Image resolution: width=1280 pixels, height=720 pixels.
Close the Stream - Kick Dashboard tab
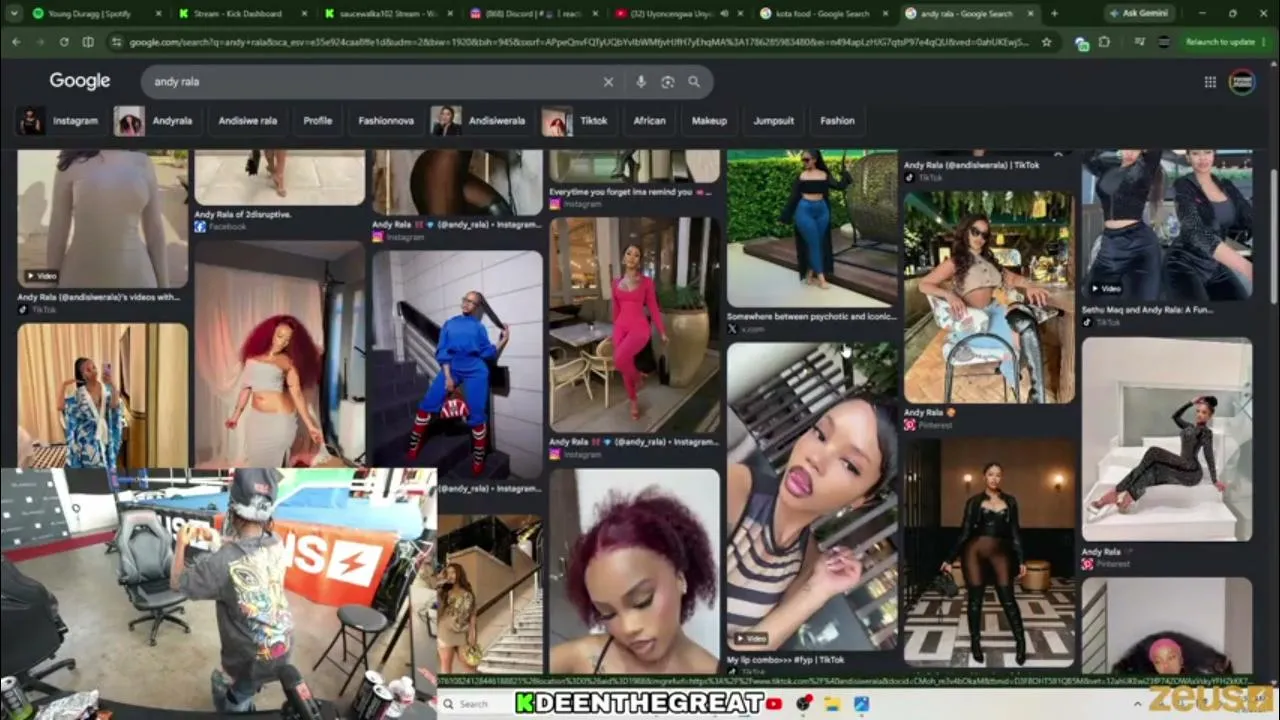coord(304,14)
